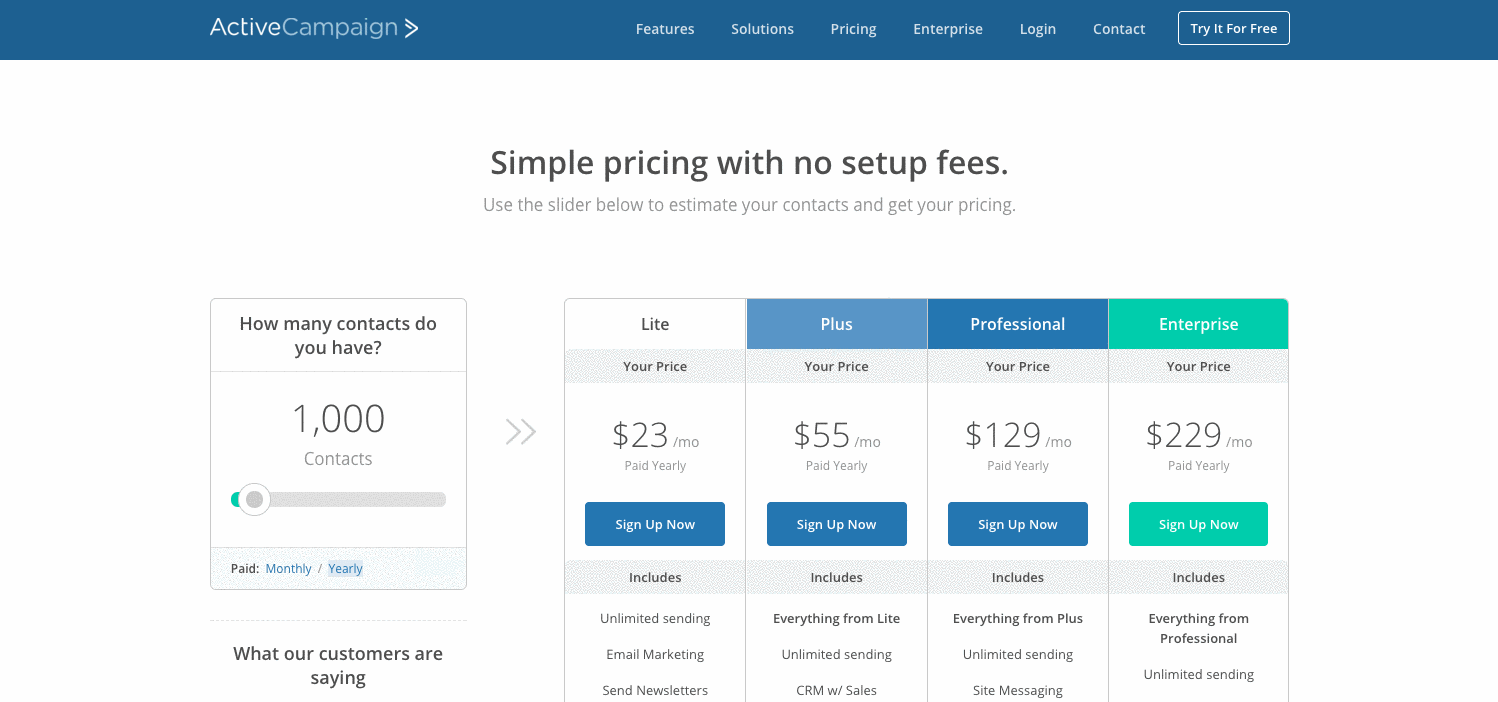Sign up for the Professional plan
Screen dimensions: 1498x702
(1017, 524)
